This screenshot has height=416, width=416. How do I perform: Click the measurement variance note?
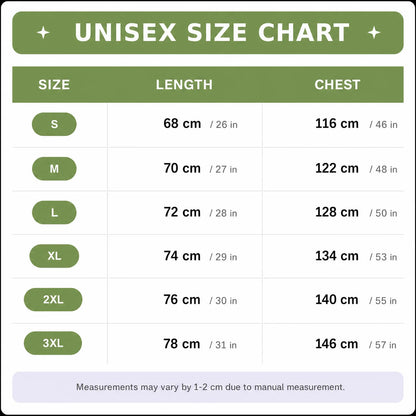(210, 387)
